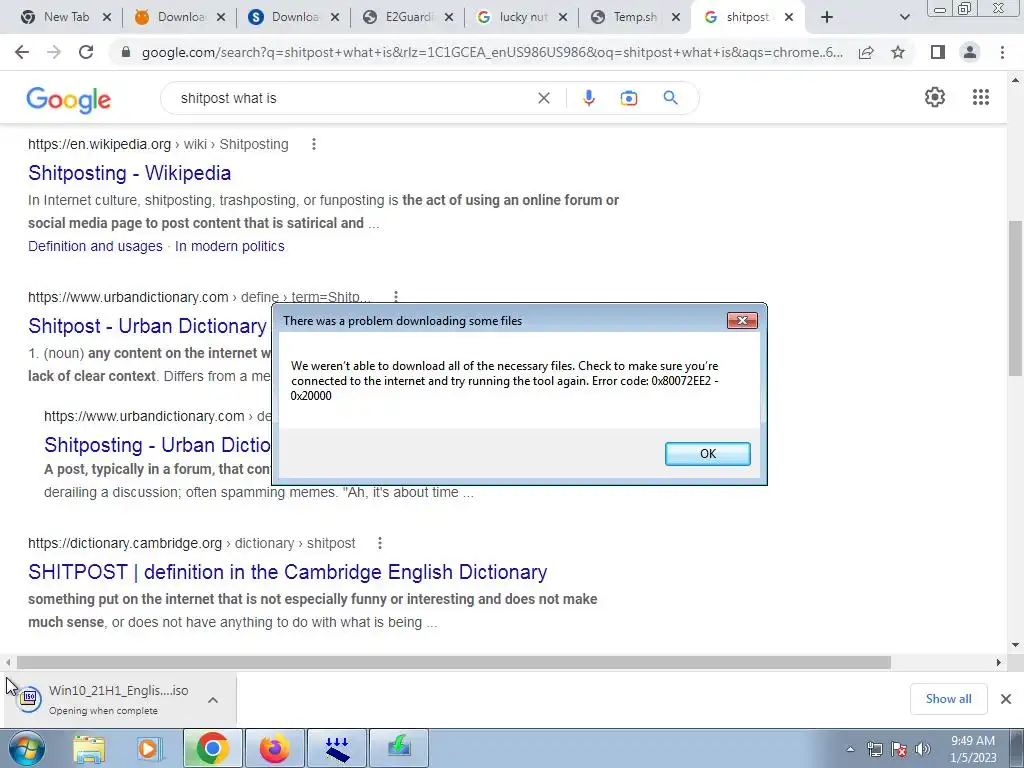Close the lucky nut tab
The height and width of the screenshot is (768, 1024).
pyautogui.click(x=563, y=17)
